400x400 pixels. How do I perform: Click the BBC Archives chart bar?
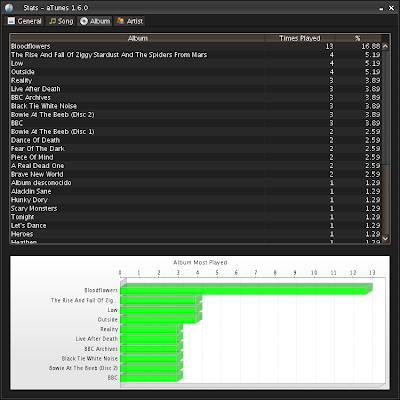[151, 348]
